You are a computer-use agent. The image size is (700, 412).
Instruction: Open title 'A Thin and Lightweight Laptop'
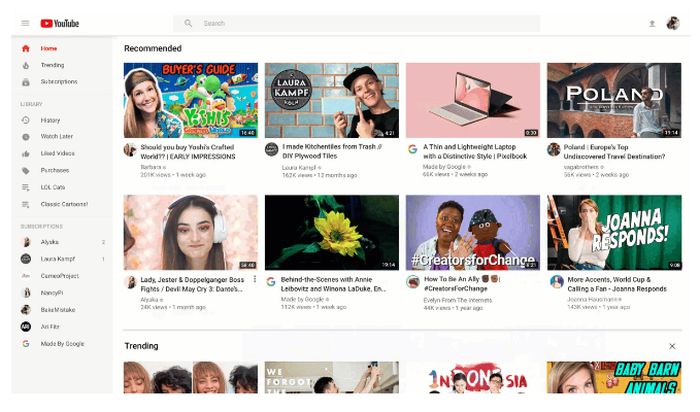point(475,151)
